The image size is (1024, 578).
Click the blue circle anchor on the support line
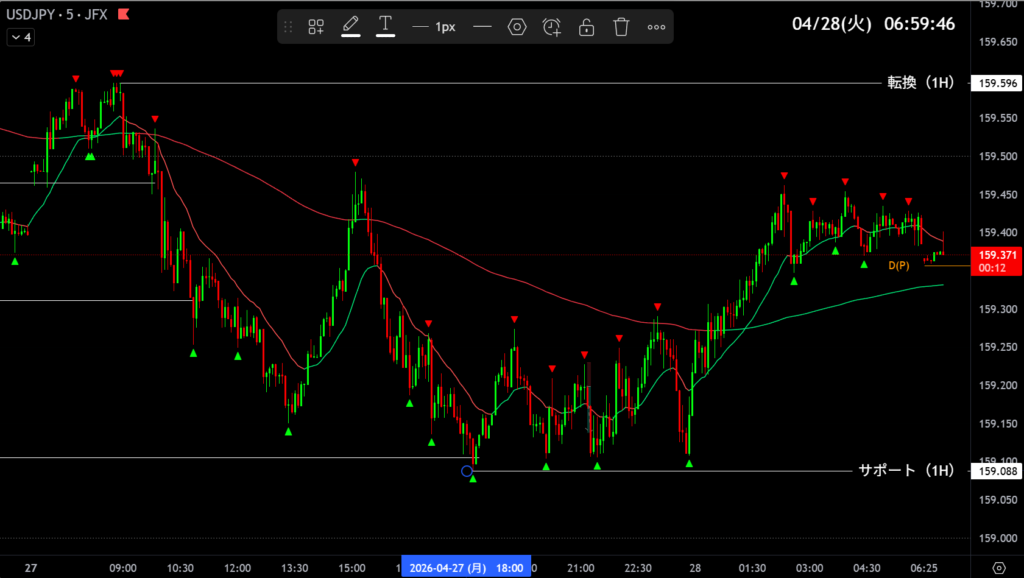467,471
